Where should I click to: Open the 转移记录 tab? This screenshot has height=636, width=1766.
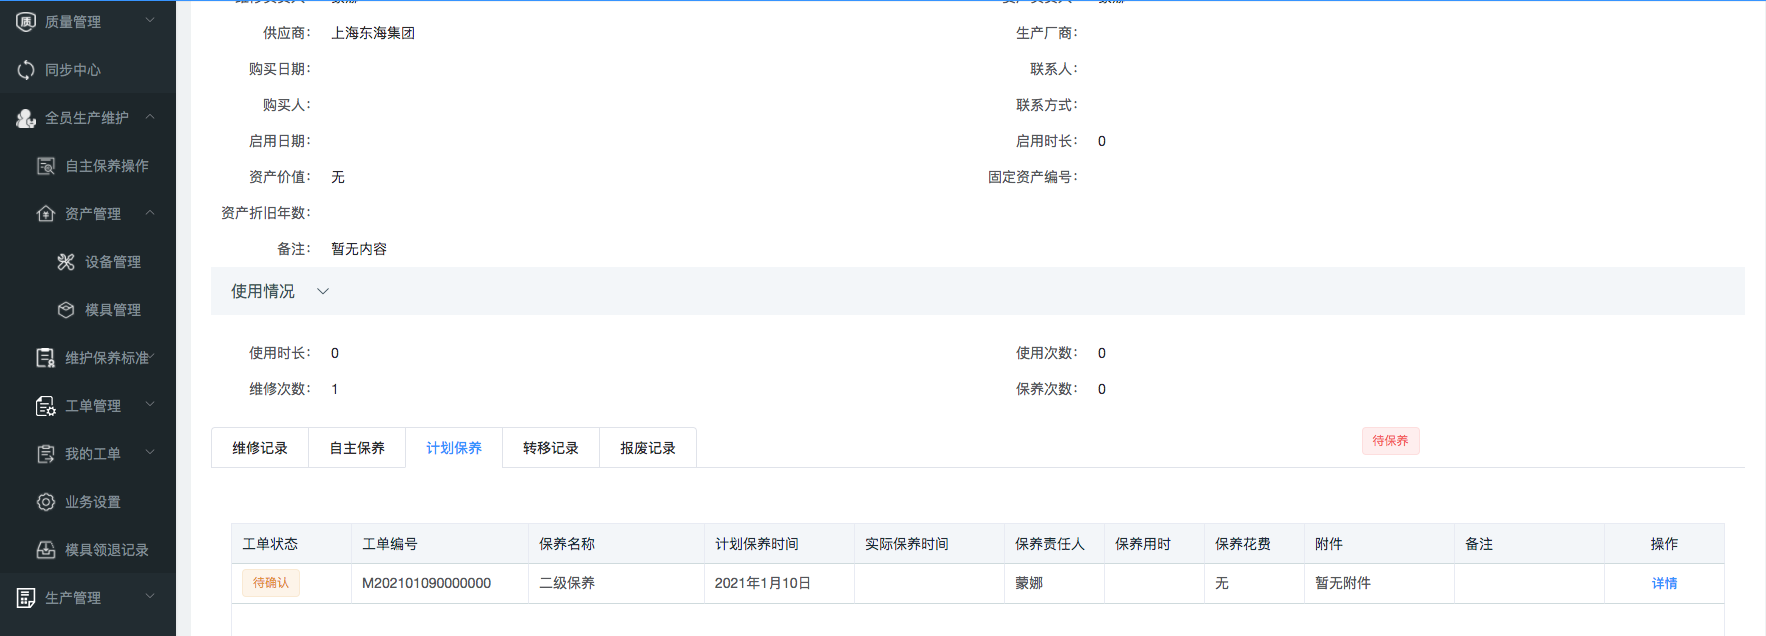point(551,448)
